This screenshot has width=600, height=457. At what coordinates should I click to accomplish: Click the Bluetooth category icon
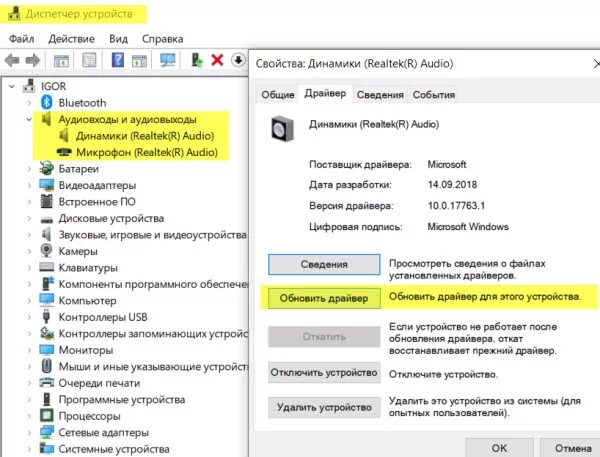pos(46,102)
